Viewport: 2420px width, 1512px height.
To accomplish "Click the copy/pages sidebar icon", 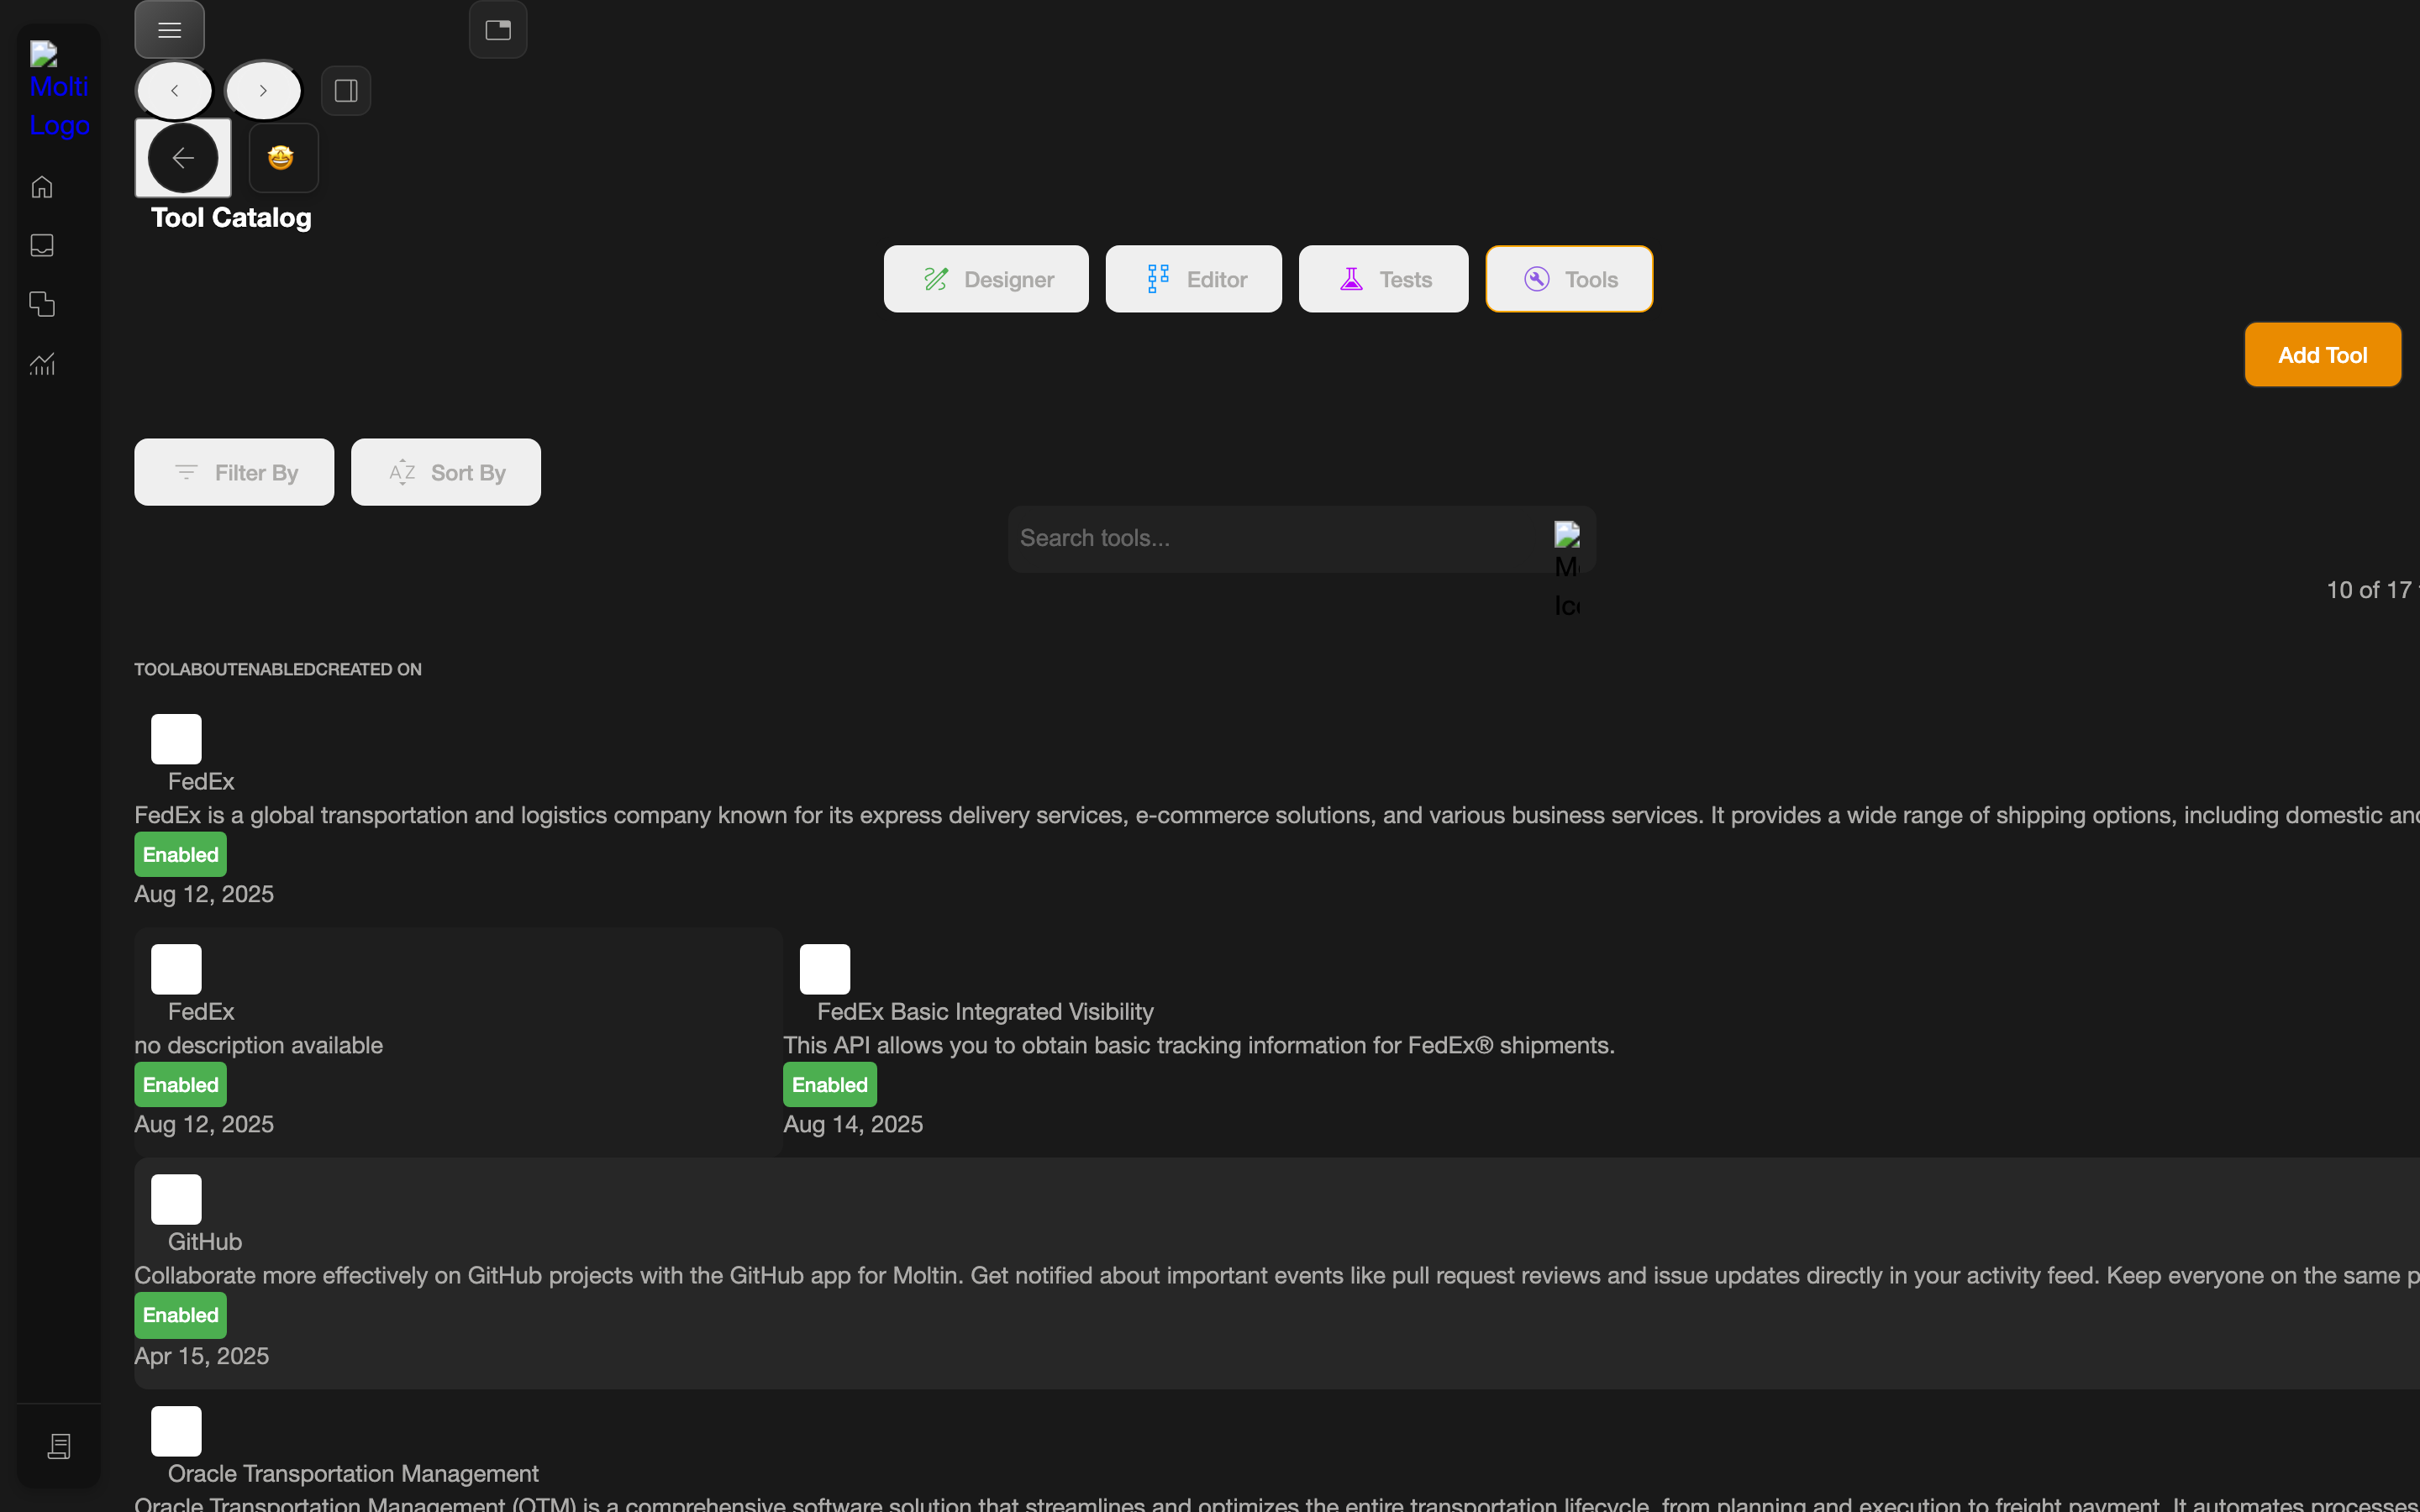I will (x=42, y=304).
